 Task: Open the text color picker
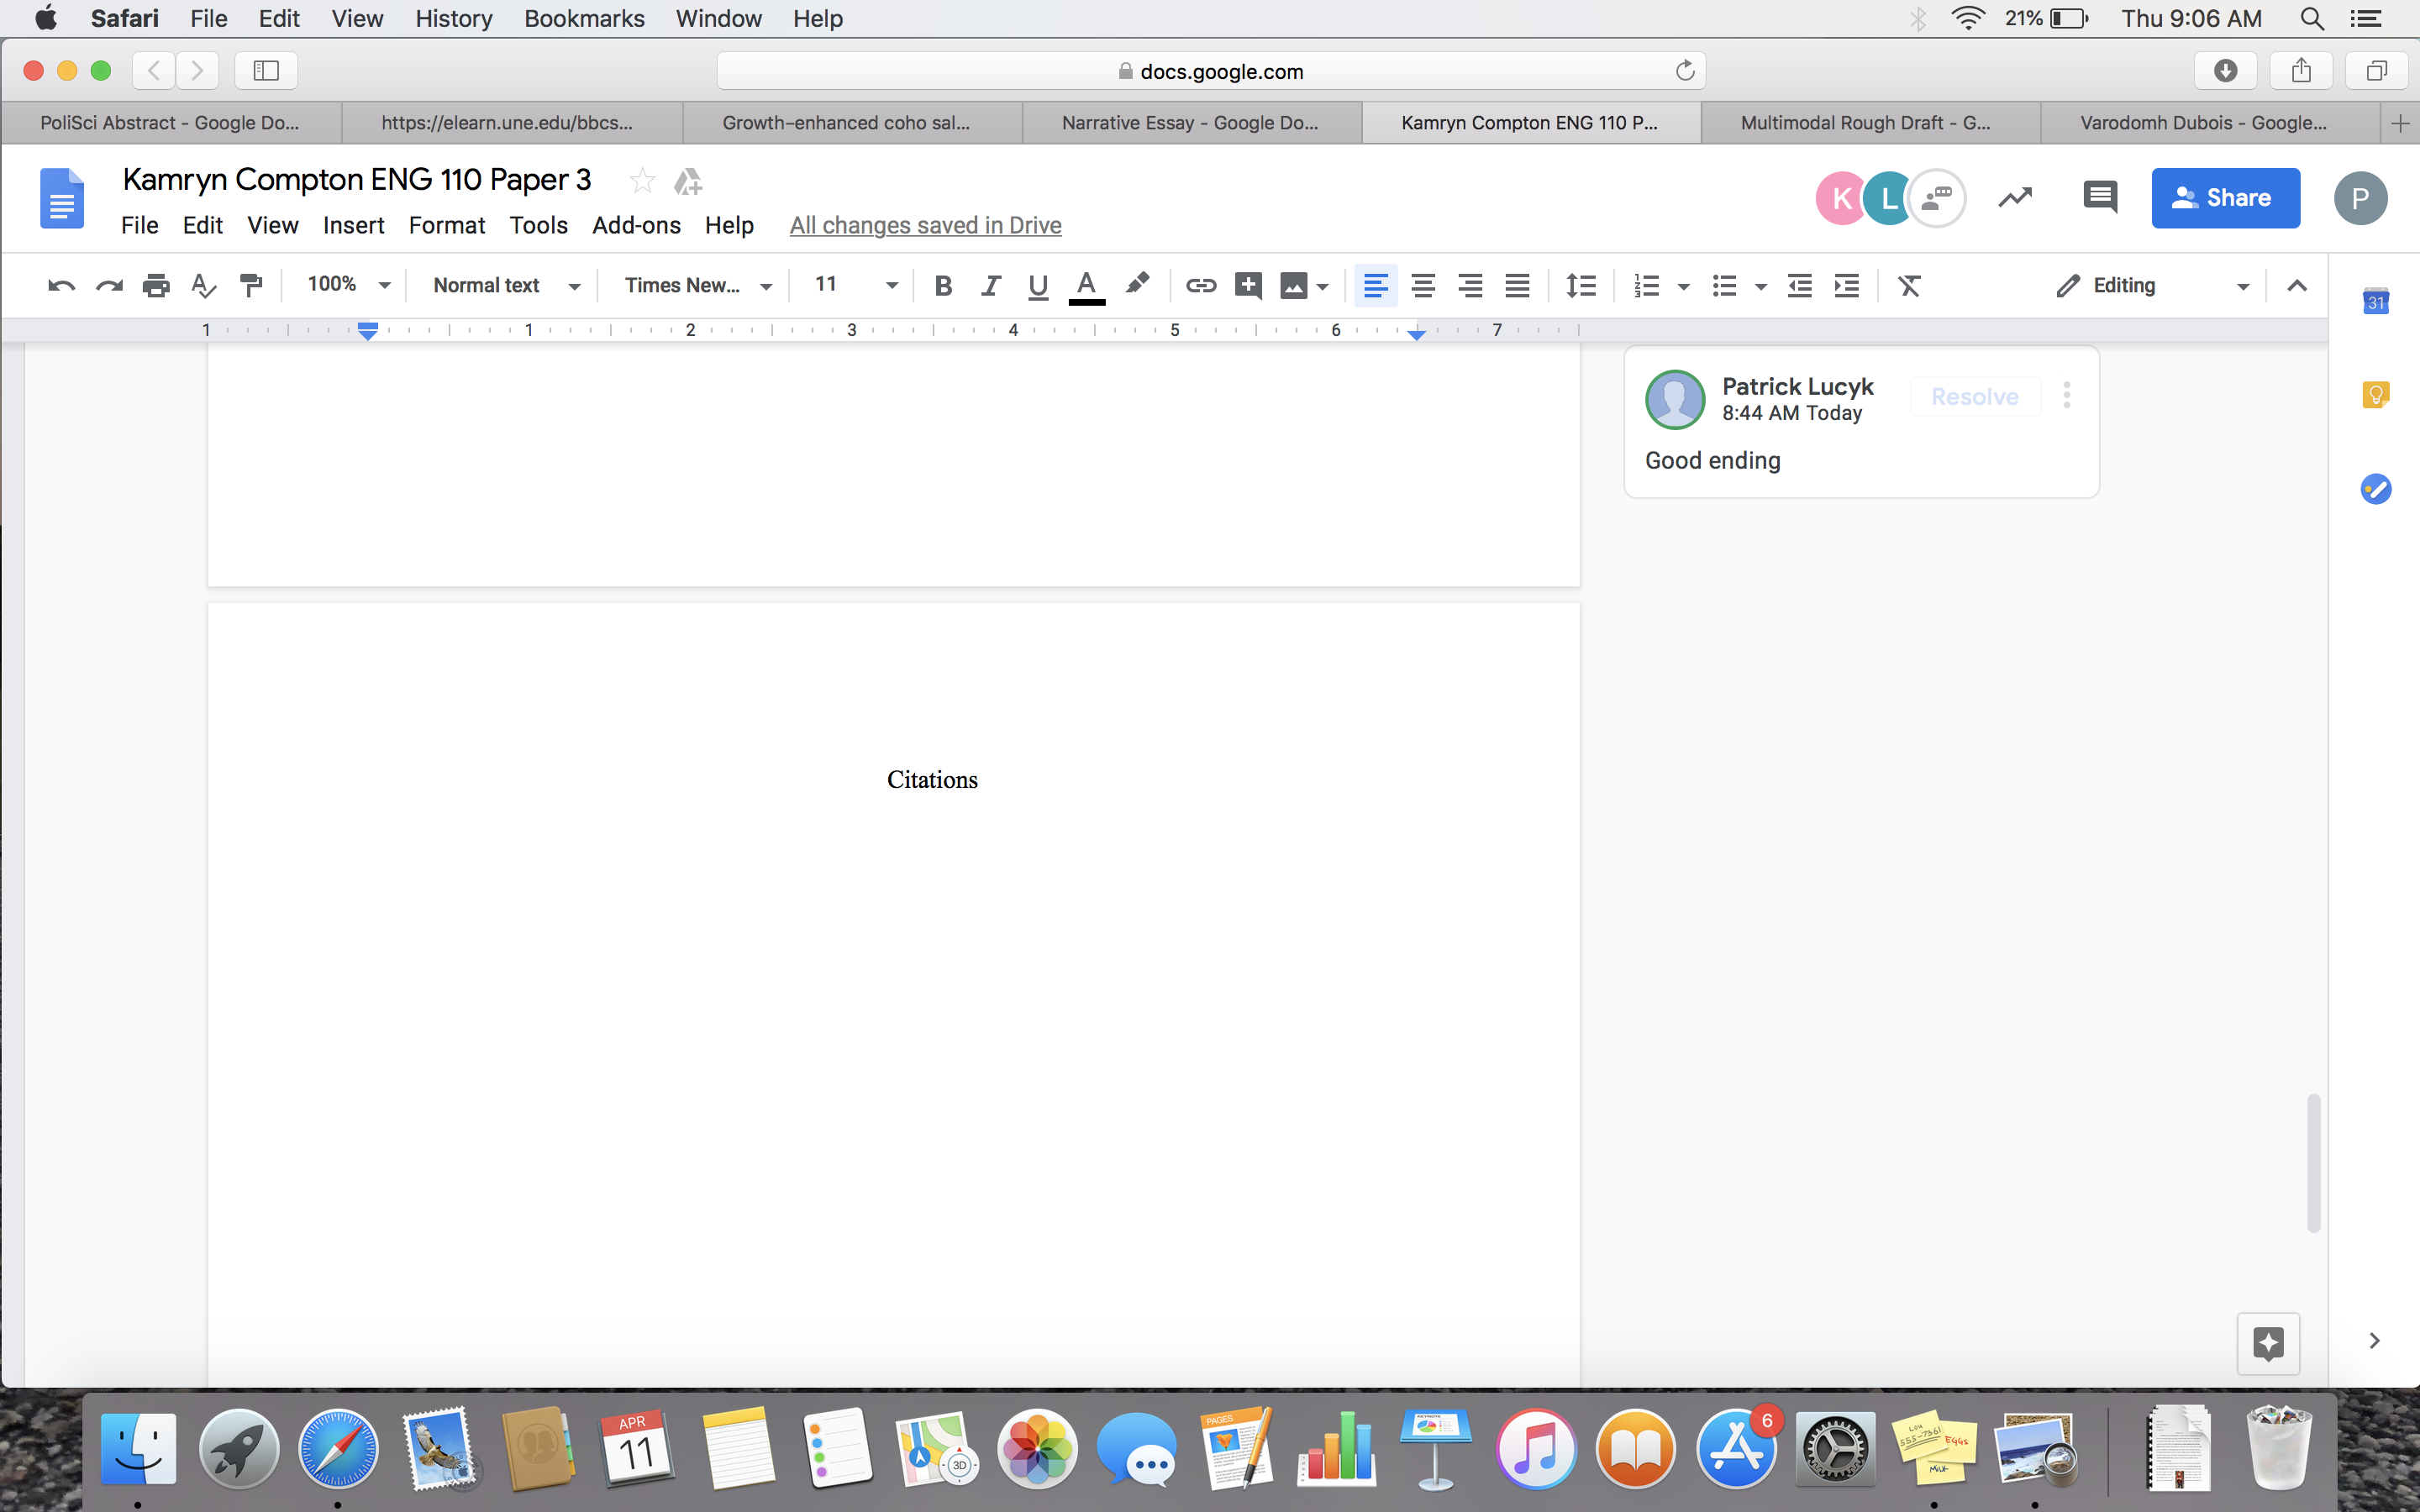1086,286
